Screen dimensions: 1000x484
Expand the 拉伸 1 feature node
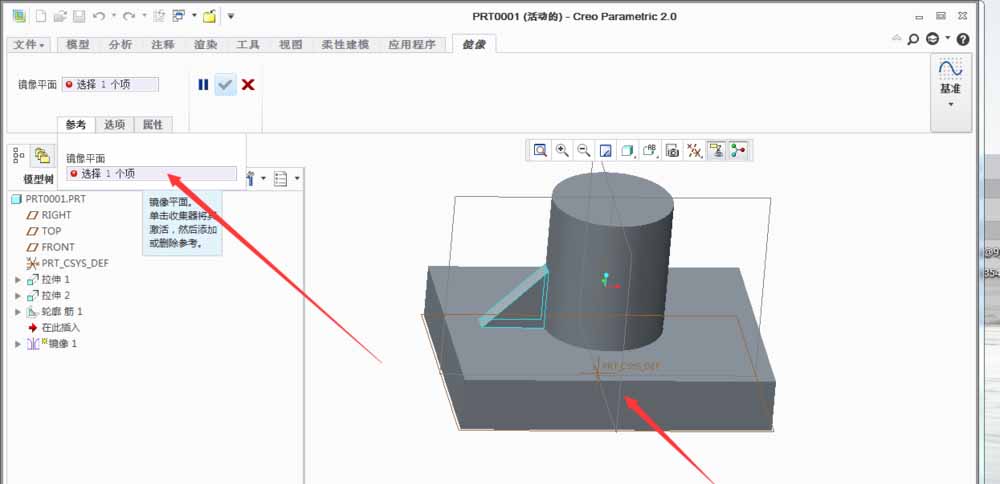[18, 280]
